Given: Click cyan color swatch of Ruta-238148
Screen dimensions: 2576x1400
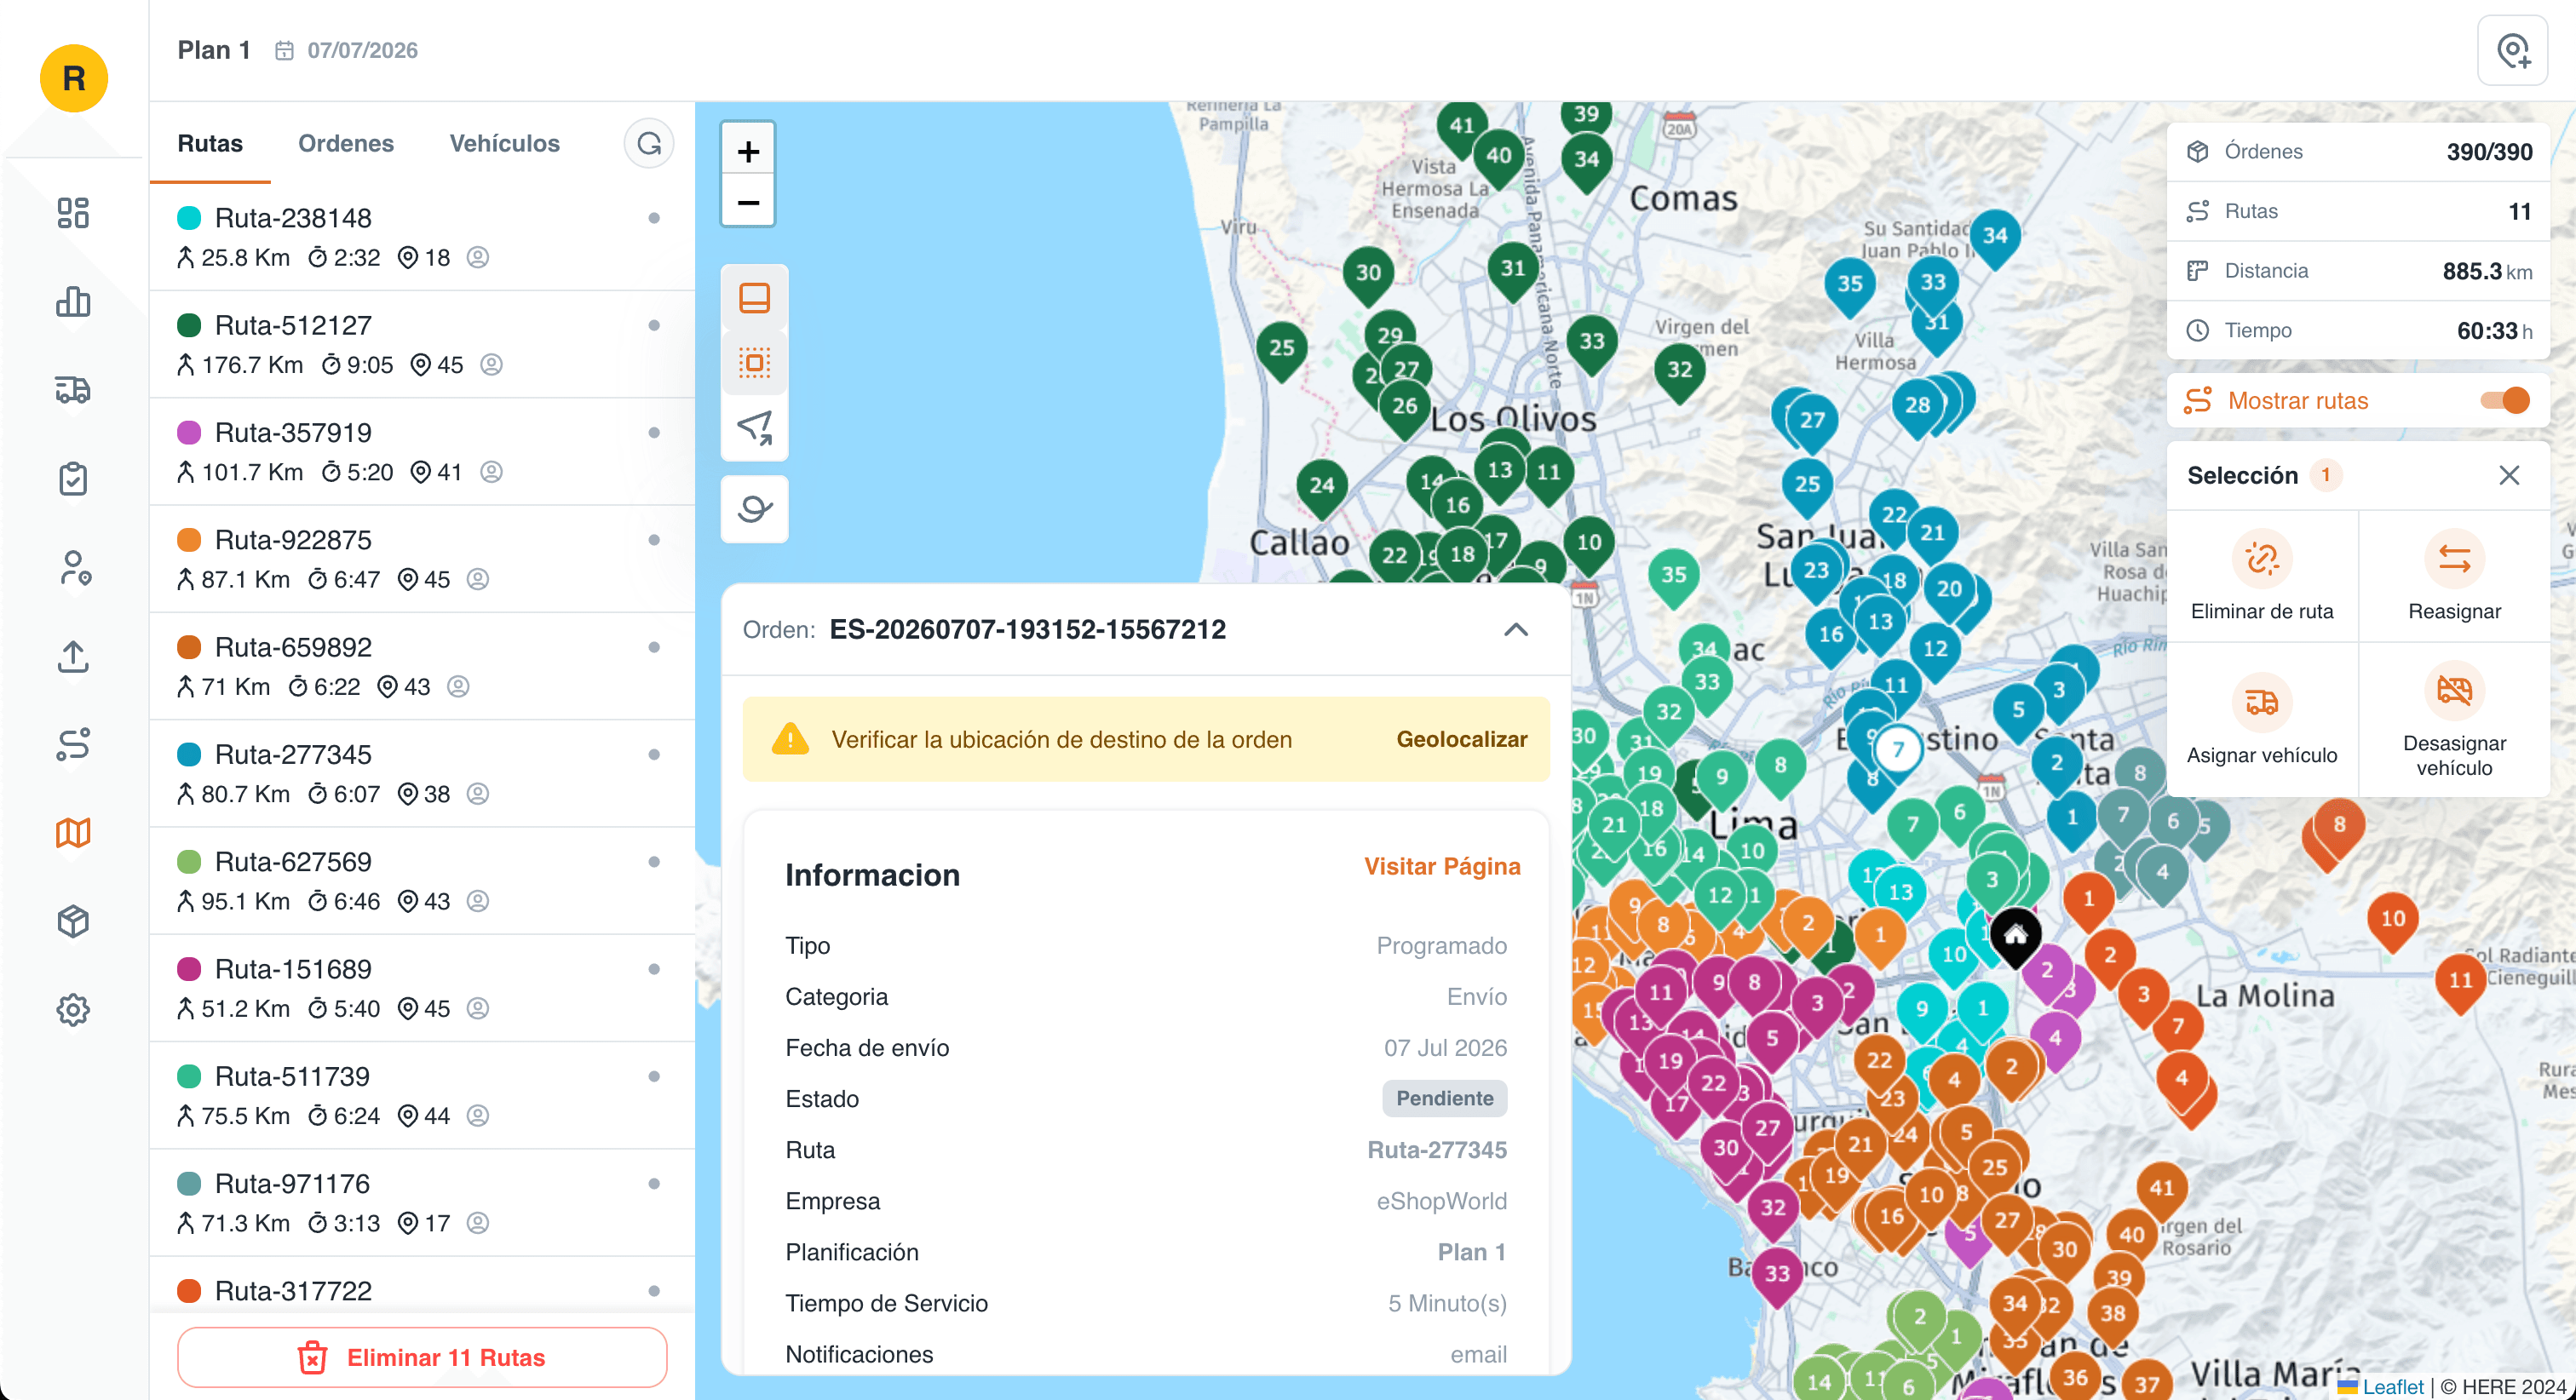Looking at the screenshot, I should point(189,218).
